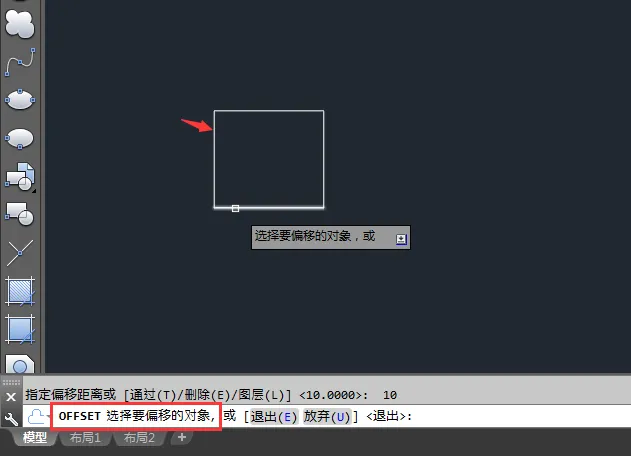631x456 pixels.
Task: Select the Hatch tool
Action: (20, 291)
